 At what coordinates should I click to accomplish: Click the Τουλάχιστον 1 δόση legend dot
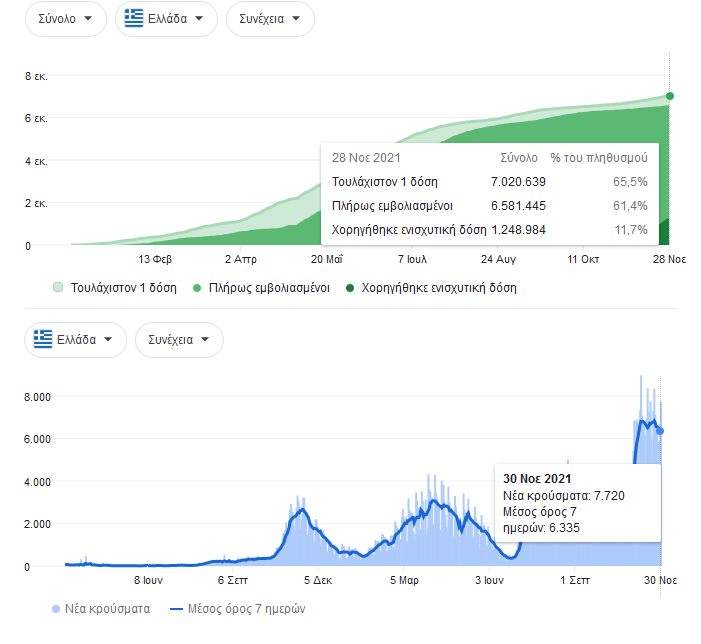tap(58, 288)
